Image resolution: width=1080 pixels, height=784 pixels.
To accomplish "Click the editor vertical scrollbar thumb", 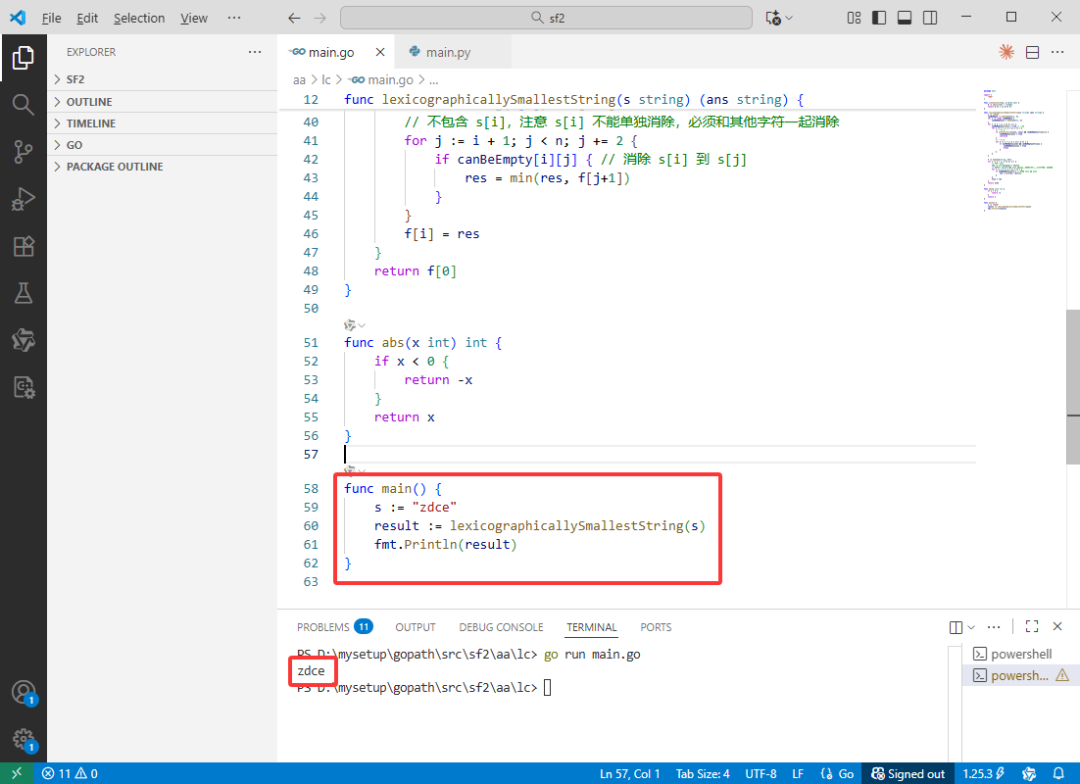I will [1072, 387].
